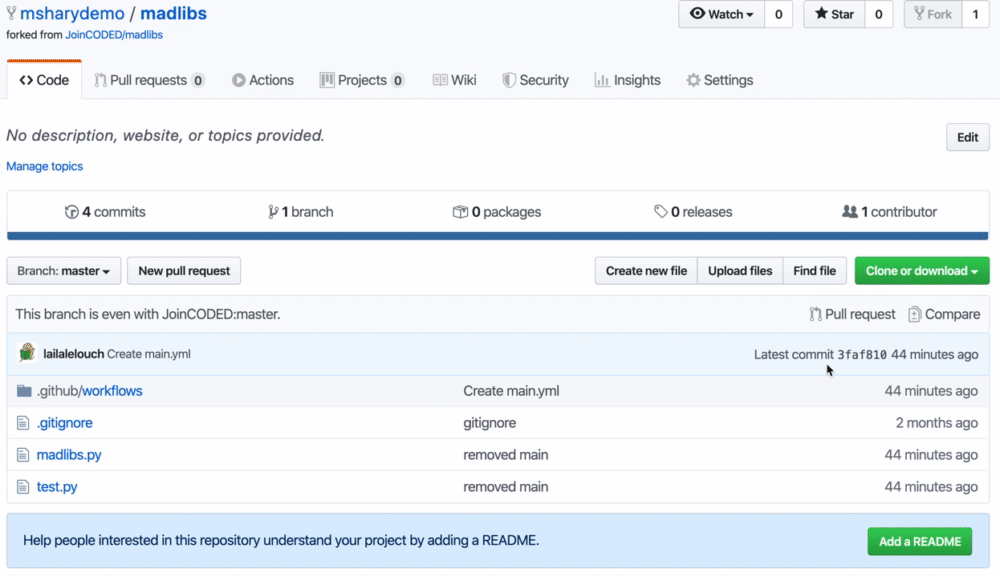Click the contributors people icon
This screenshot has height=576, width=1000.
850,212
